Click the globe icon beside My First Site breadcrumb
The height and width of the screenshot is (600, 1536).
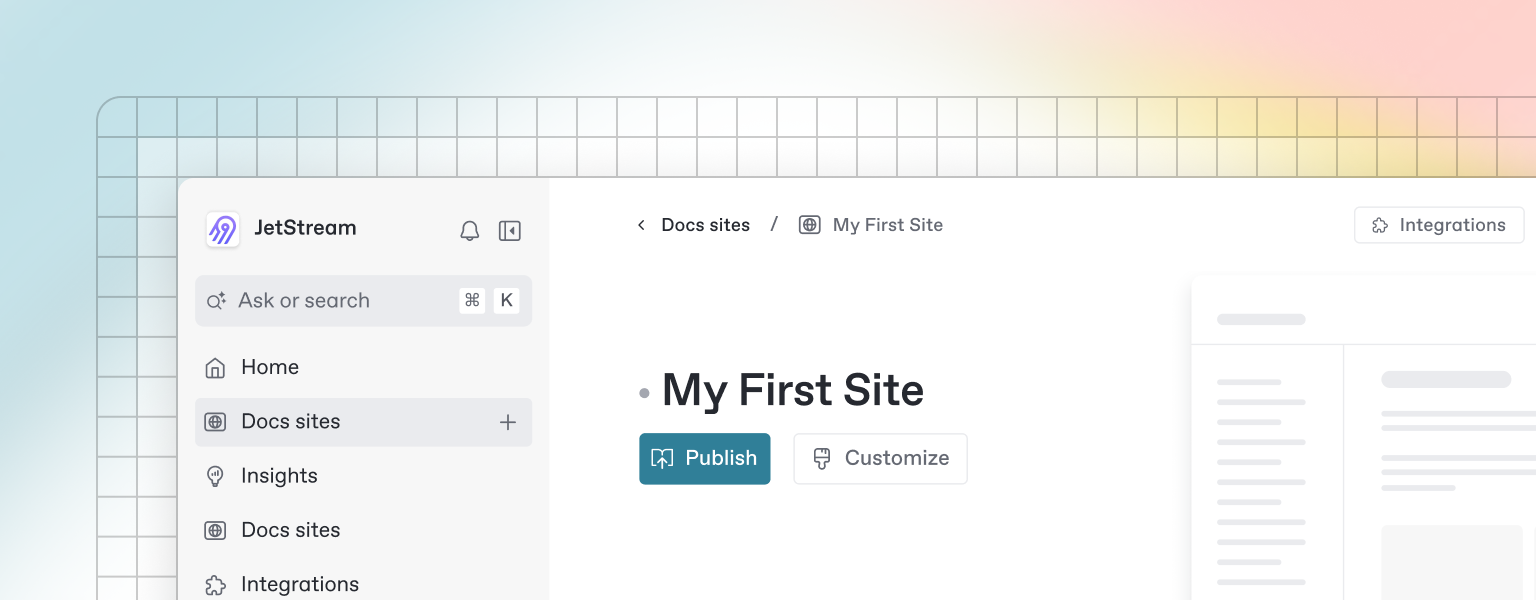(809, 225)
